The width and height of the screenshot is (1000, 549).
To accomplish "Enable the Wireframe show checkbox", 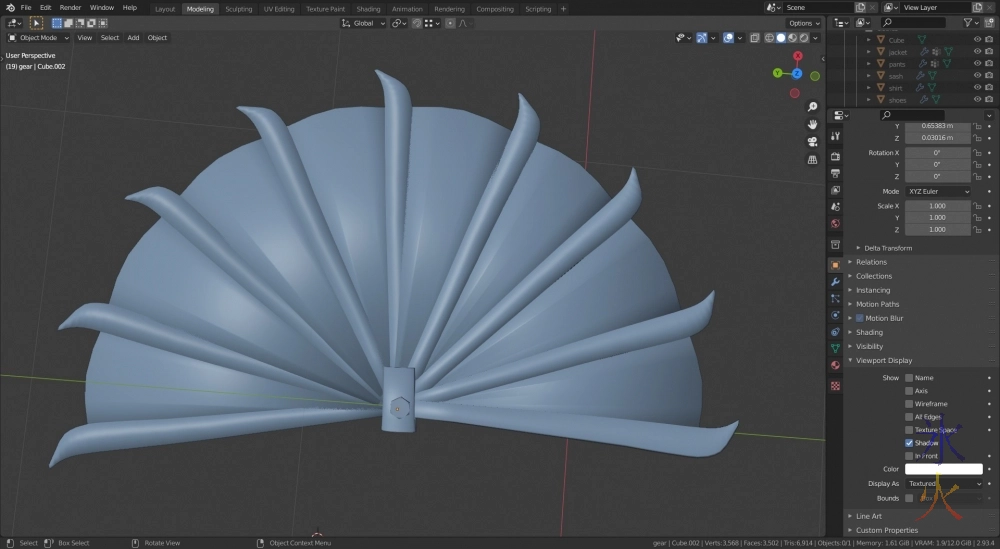I will click(x=909, y=404).
